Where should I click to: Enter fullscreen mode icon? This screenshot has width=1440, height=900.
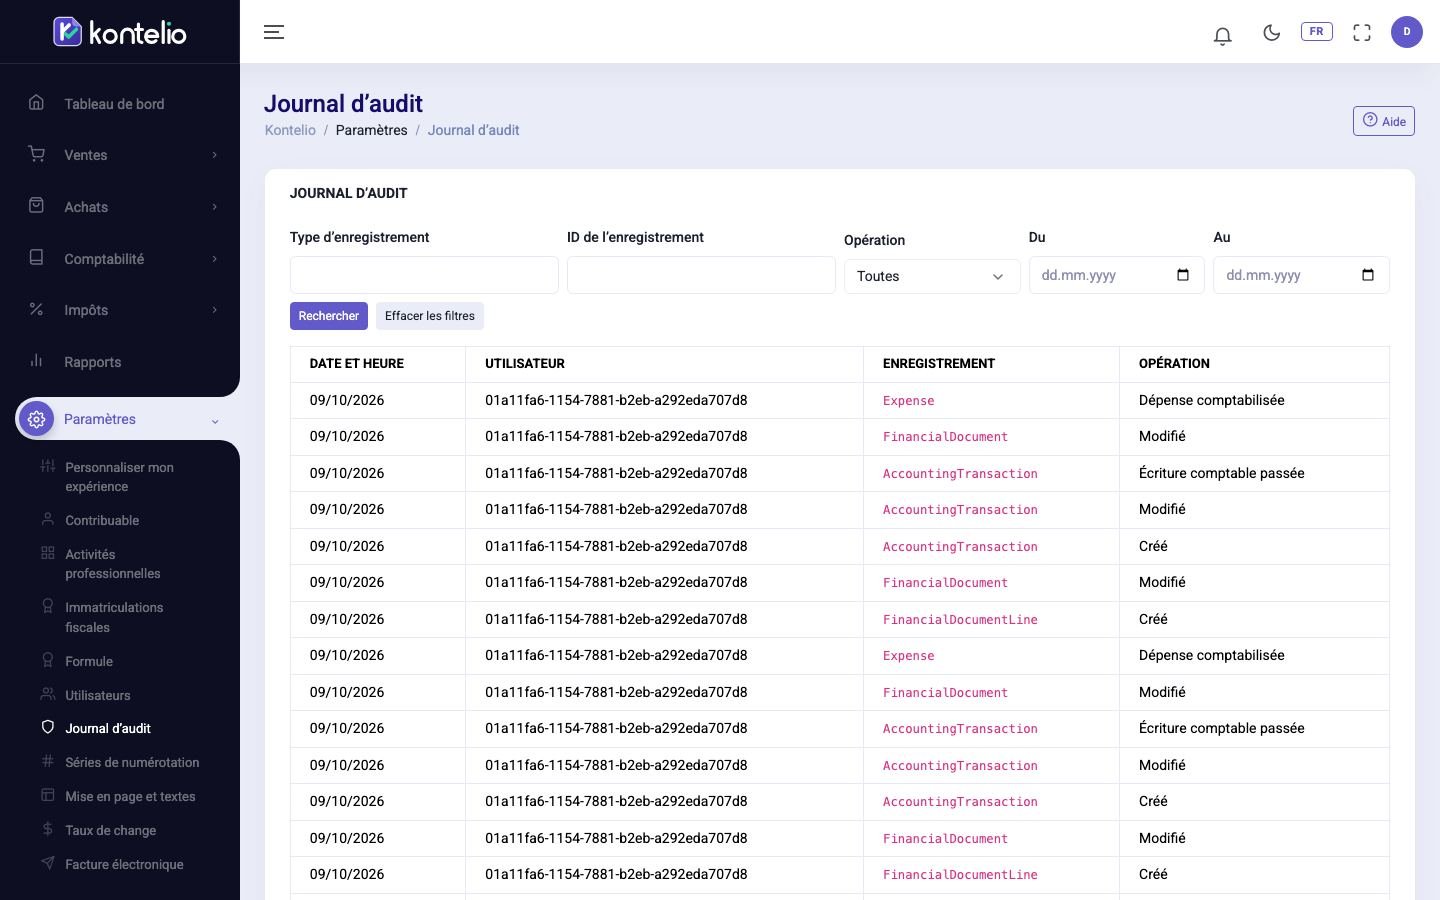[x=1362, y=33]
